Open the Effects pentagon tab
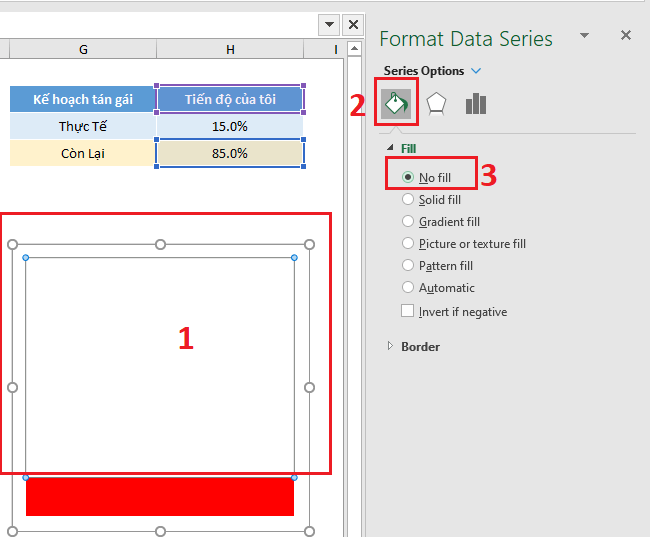Screen dimensions: 650x537 [436, 104]
